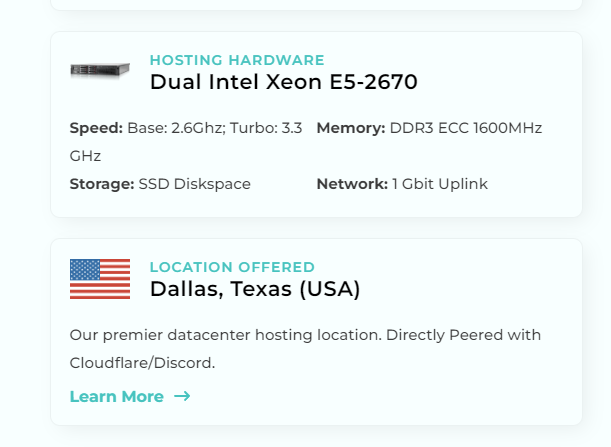Click the Memory: DDR3 ECC 1600MHz text
Screen dimensions: 611x447
pyautogui.click(x=429, y=128)
